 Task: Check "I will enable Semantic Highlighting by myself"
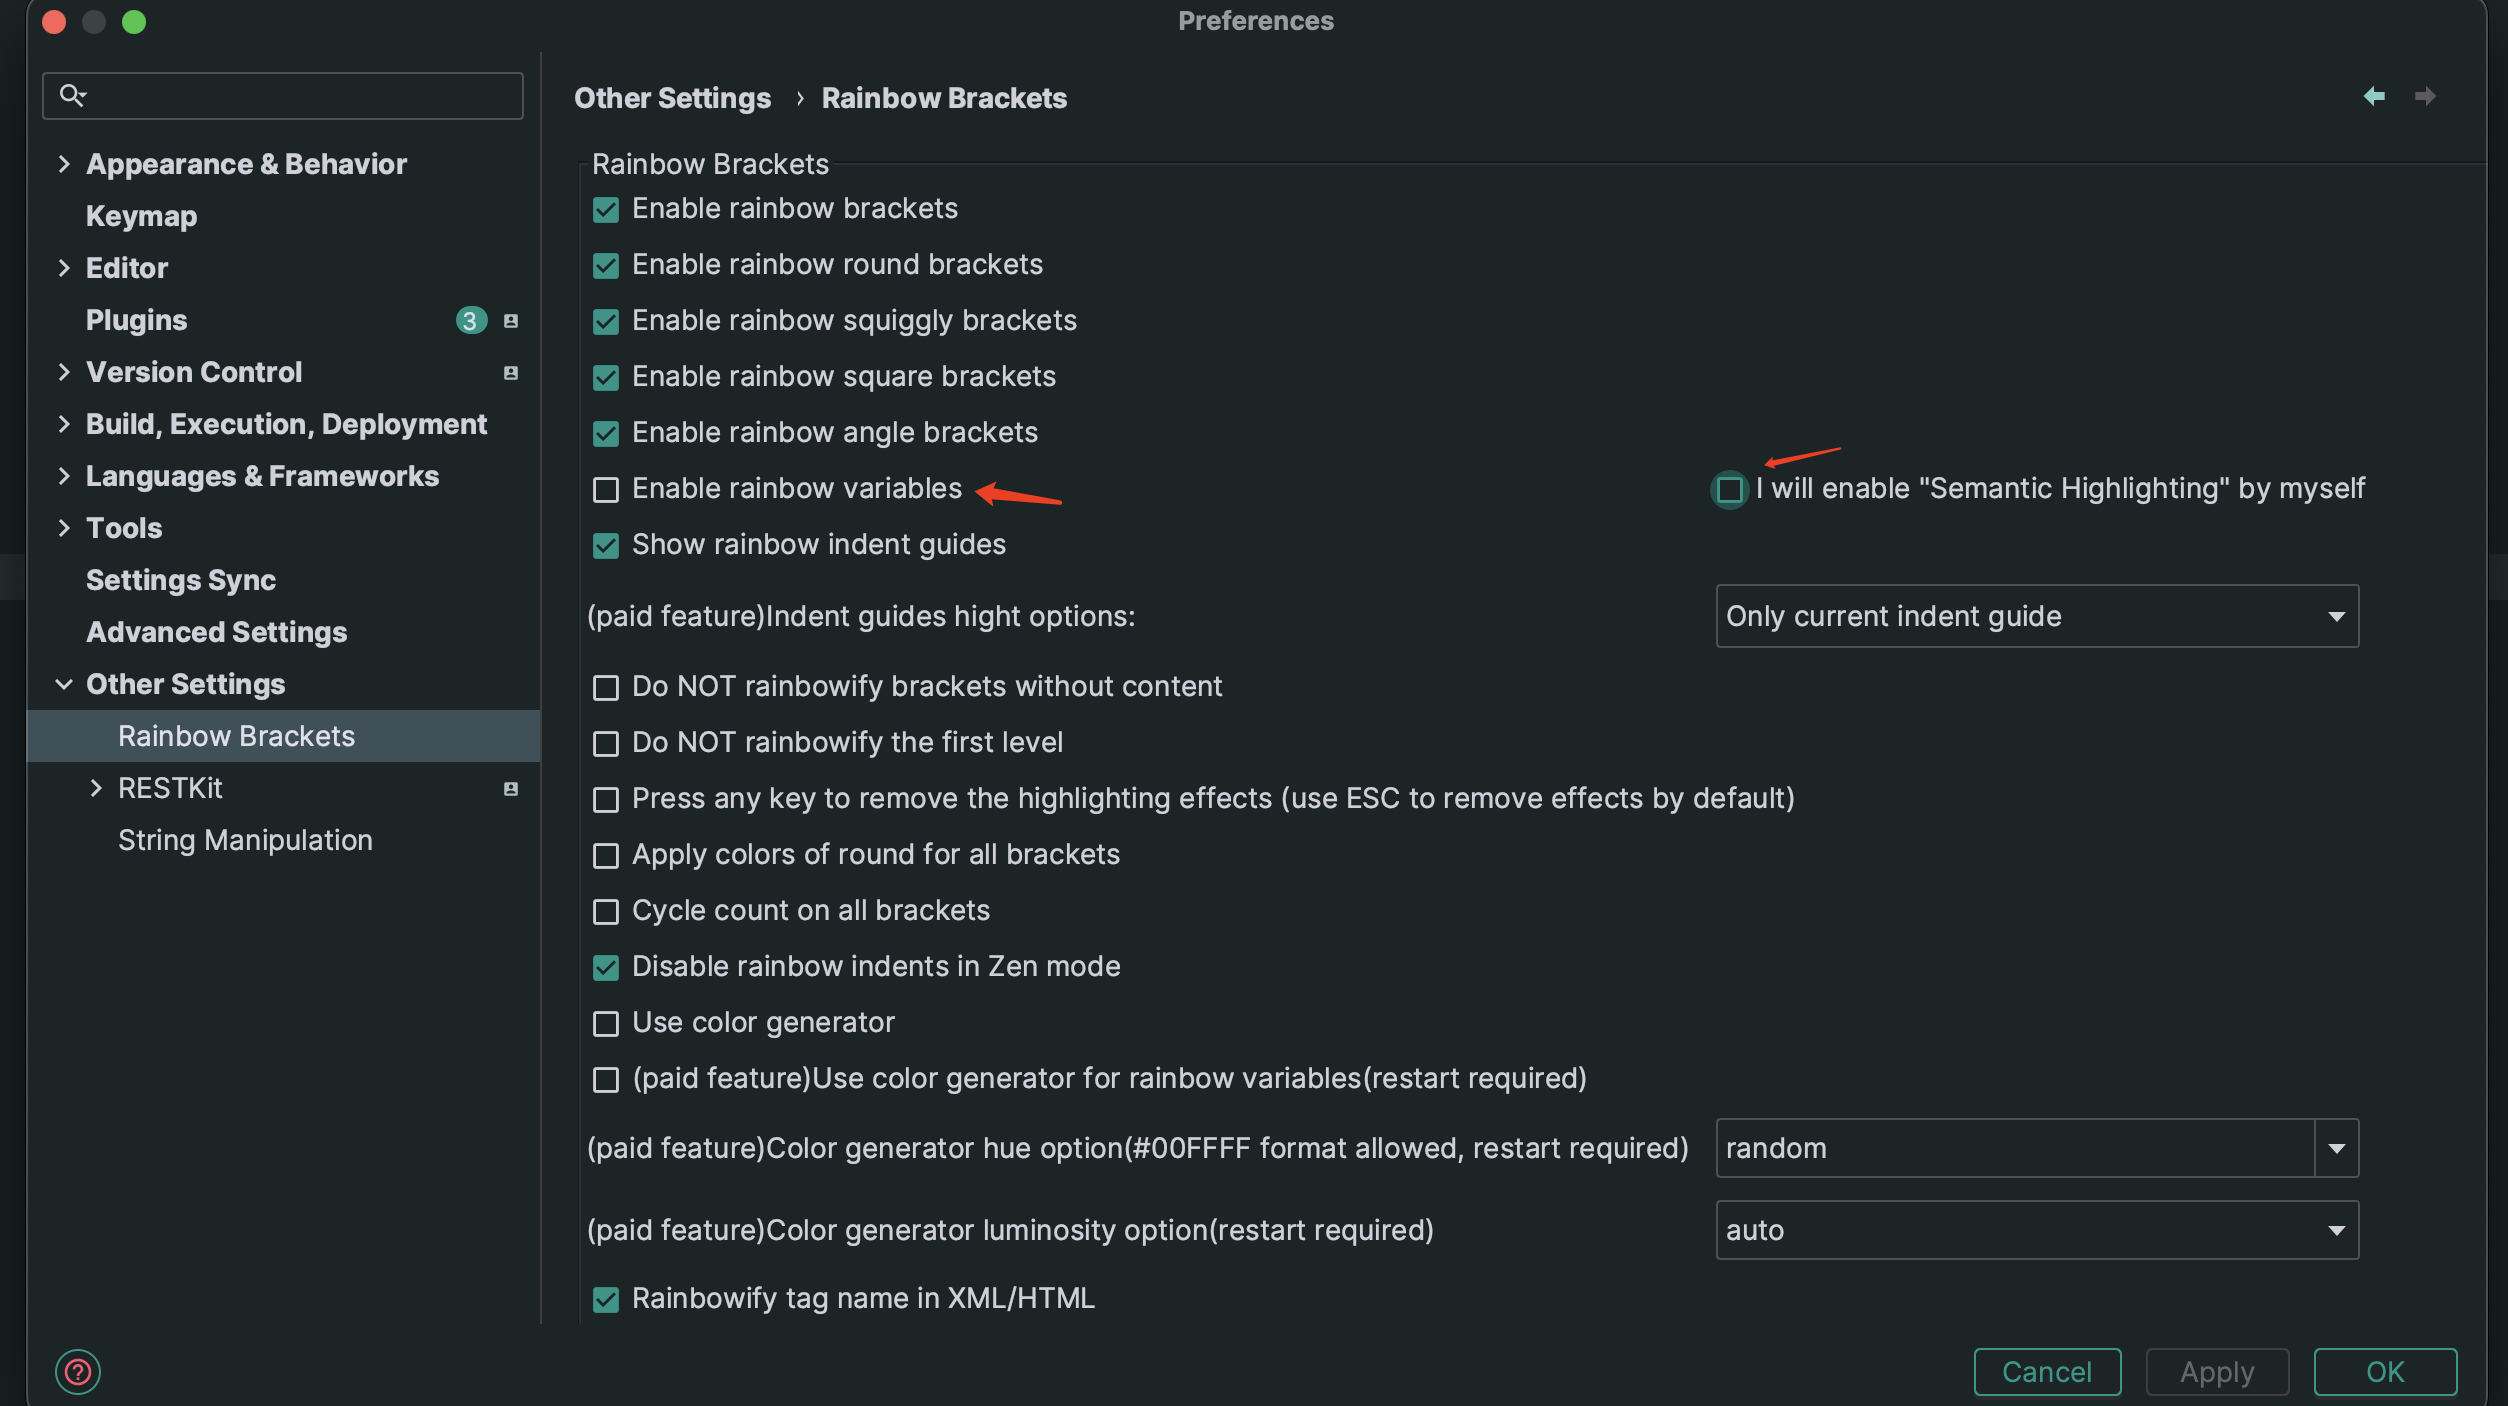pyautogui.click(x=1729, y=489)
